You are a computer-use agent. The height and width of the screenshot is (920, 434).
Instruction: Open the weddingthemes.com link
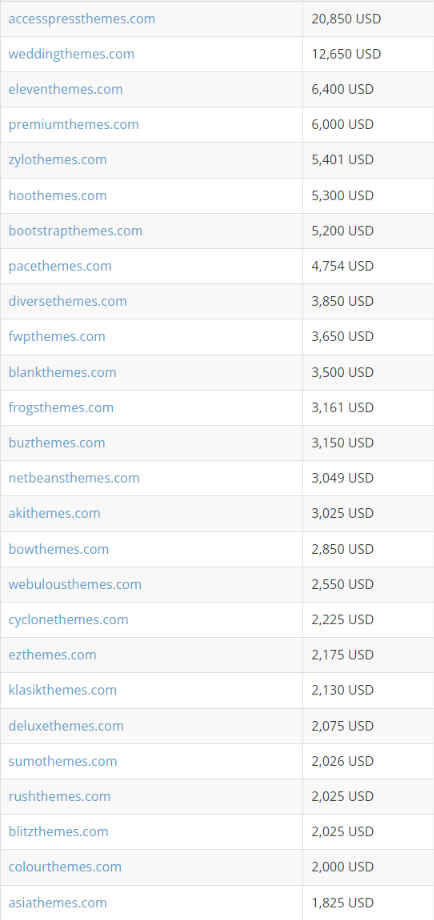click(71, 54)
